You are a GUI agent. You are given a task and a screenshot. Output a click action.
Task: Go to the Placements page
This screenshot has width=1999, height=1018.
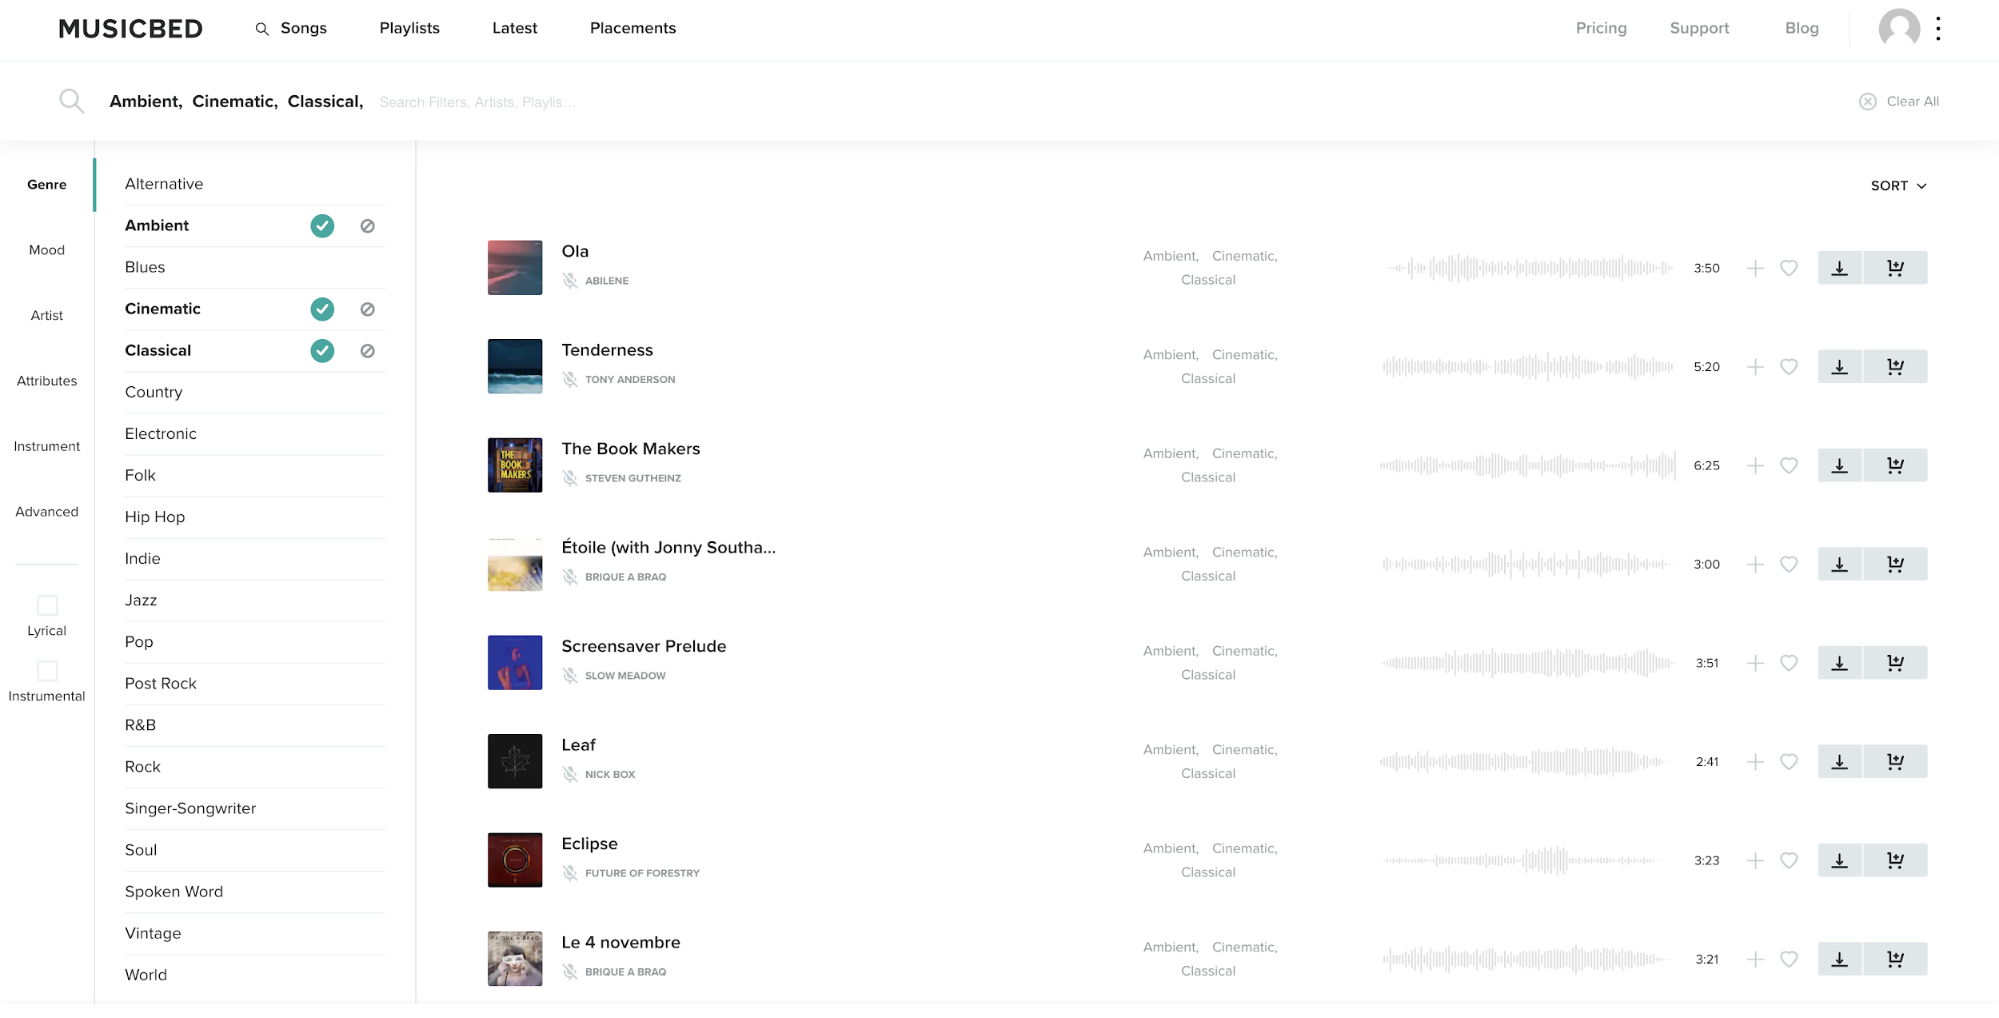tap(632, 28)
